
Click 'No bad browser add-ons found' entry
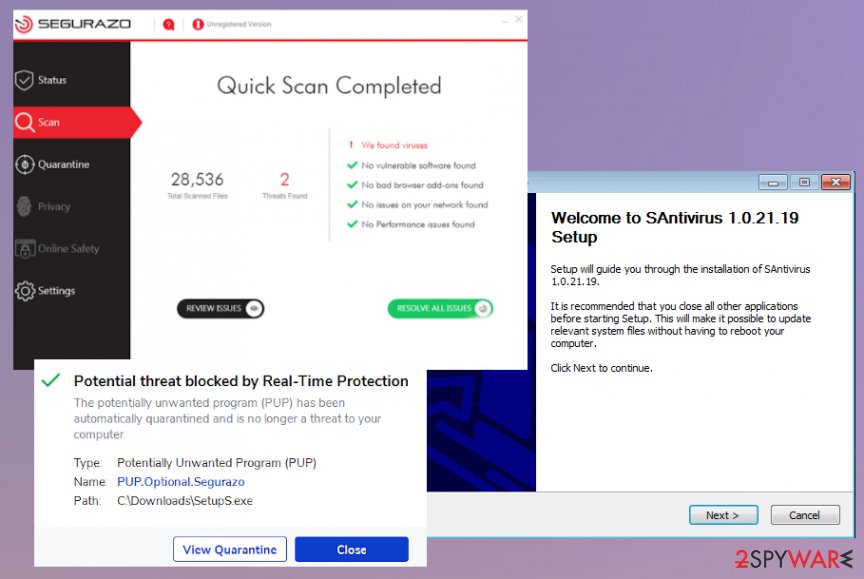(422, 185)
